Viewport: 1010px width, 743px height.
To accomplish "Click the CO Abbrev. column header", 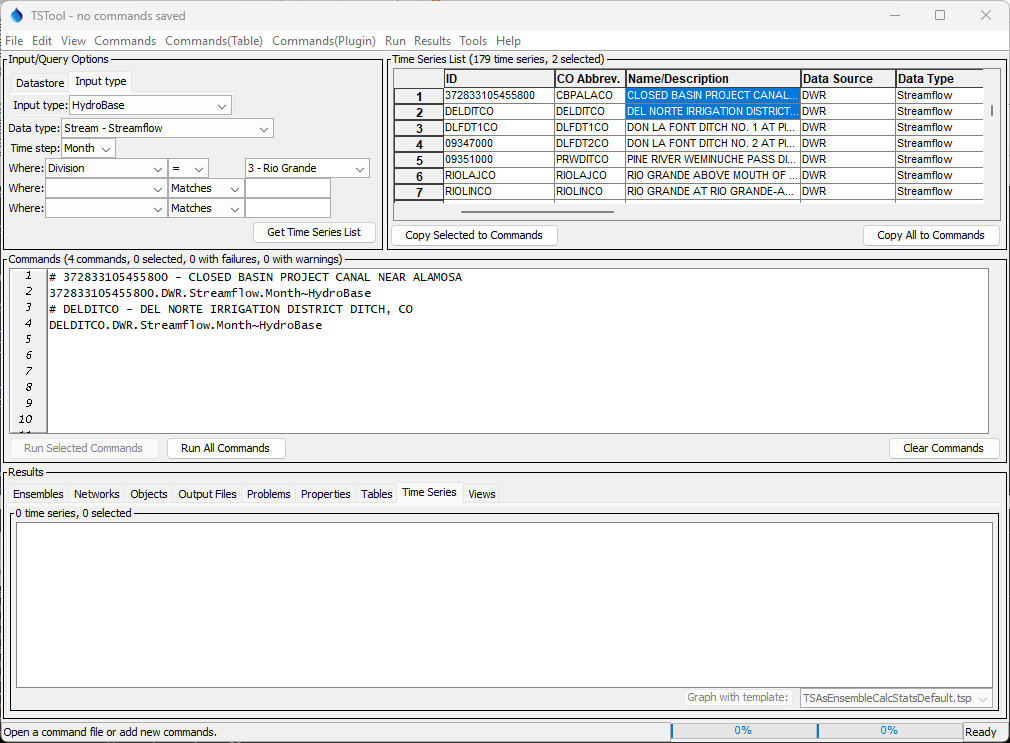I will 590,79.
